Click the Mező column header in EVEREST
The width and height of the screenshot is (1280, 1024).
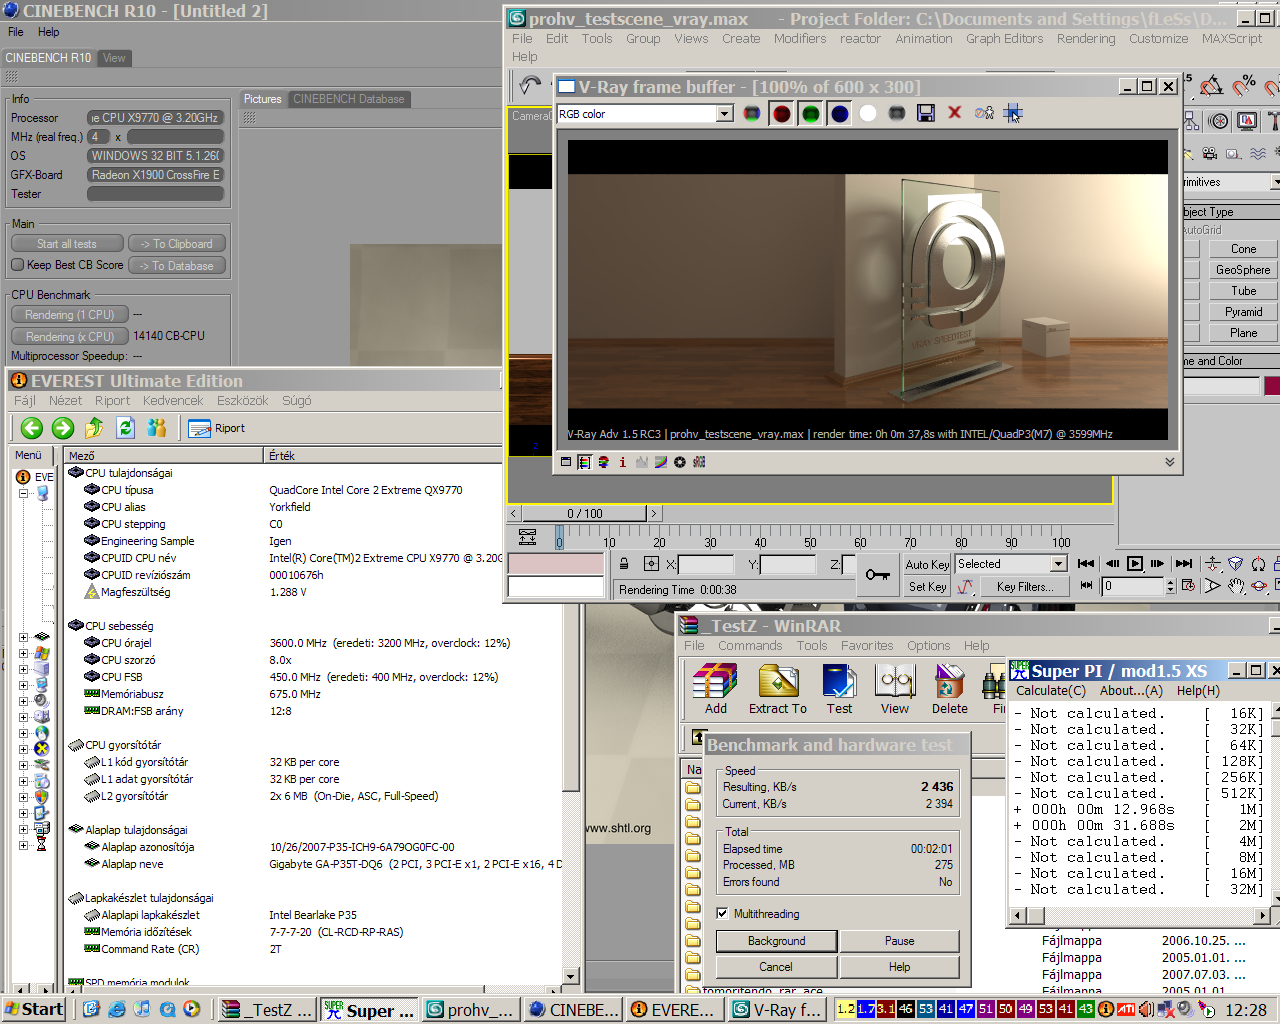164,456
